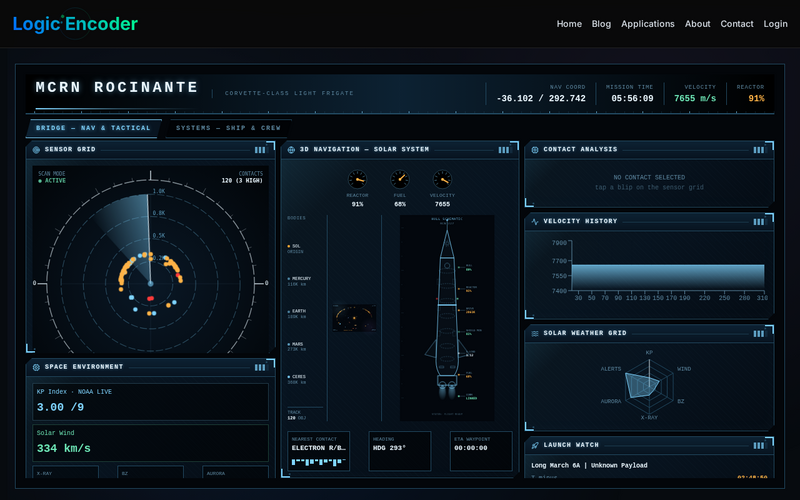Click the Velocity History pulse icon

coord(535,221)
